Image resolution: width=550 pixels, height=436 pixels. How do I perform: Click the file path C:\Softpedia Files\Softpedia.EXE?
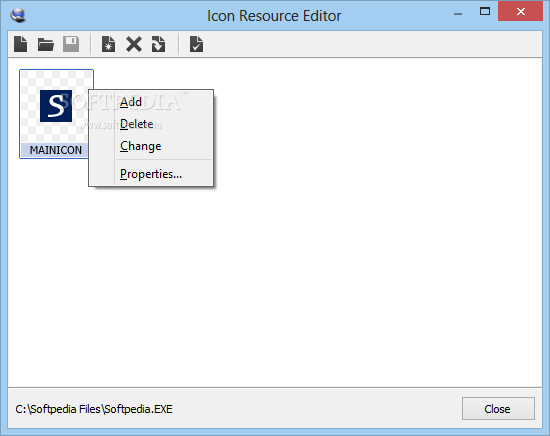tap(94, 409)
